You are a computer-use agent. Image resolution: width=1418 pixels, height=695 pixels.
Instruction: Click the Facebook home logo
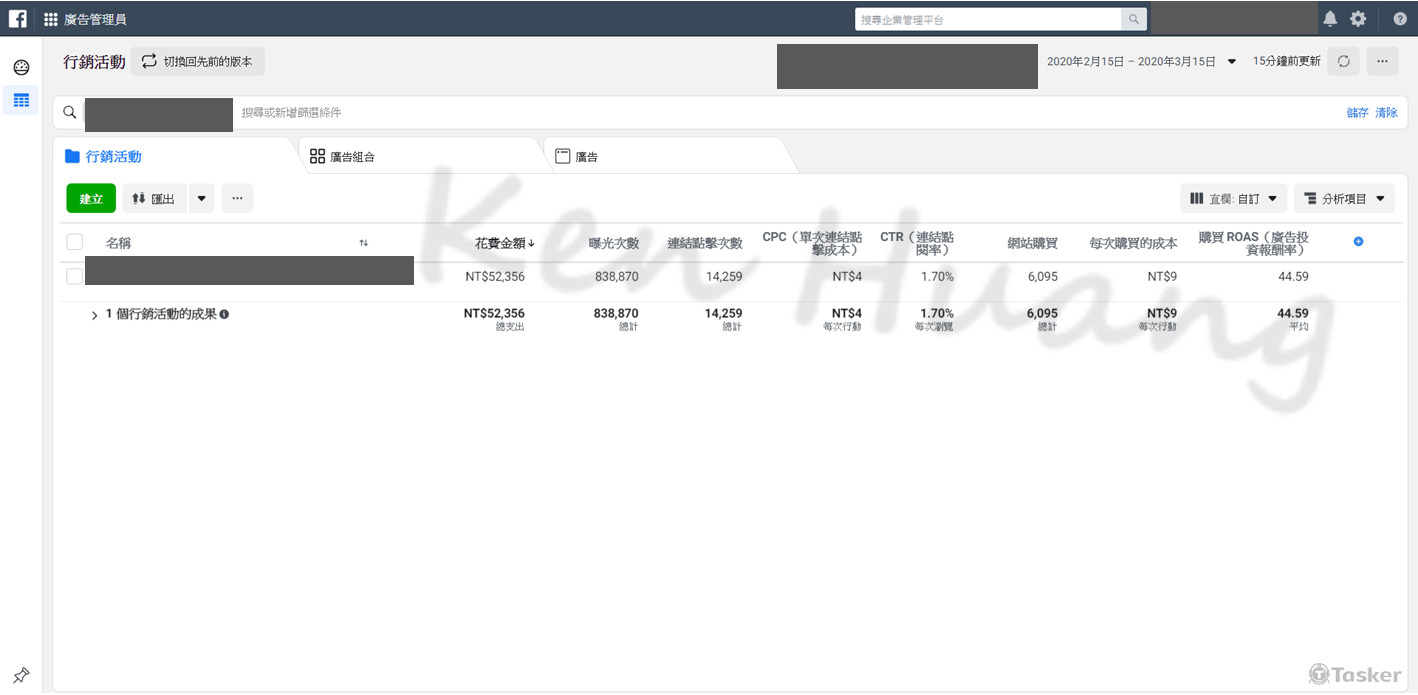click(x=16, y=17)
